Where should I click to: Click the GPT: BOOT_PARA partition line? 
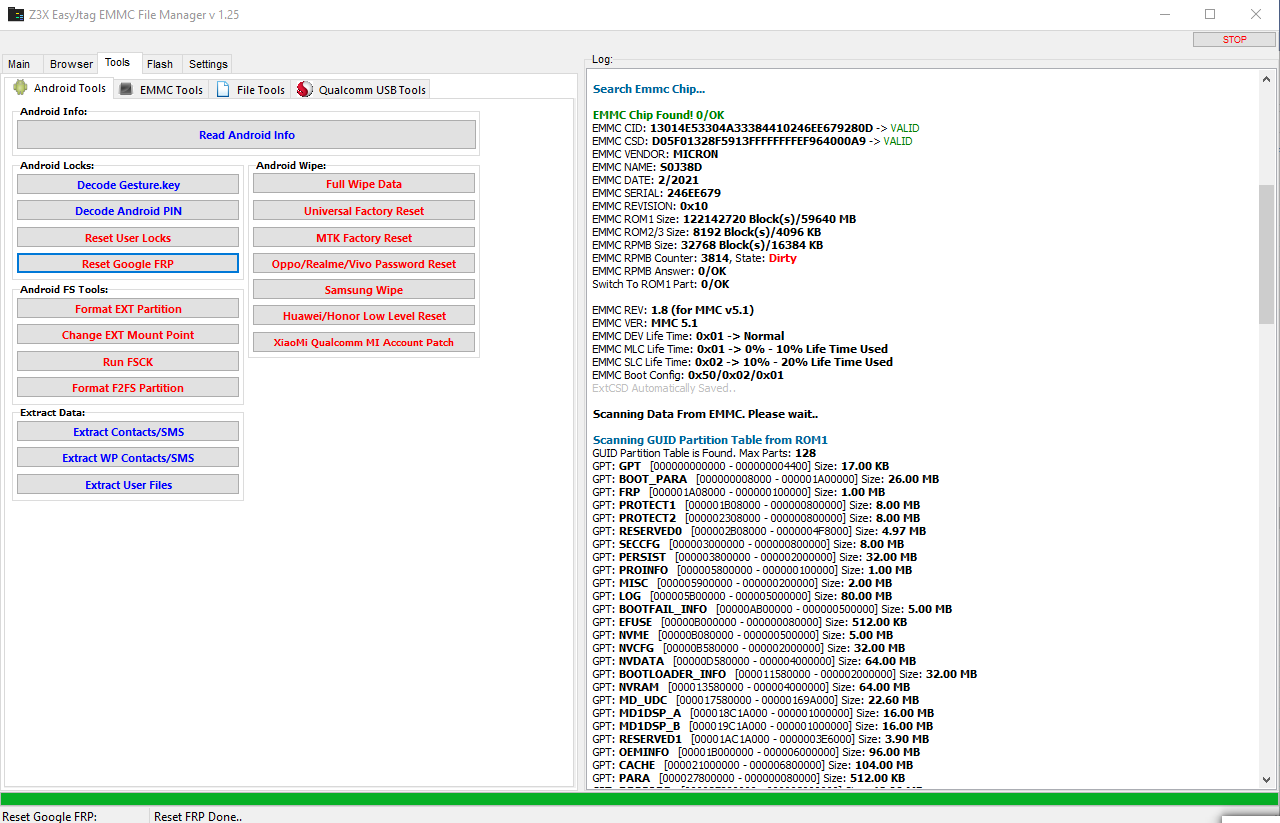point(766,479)
